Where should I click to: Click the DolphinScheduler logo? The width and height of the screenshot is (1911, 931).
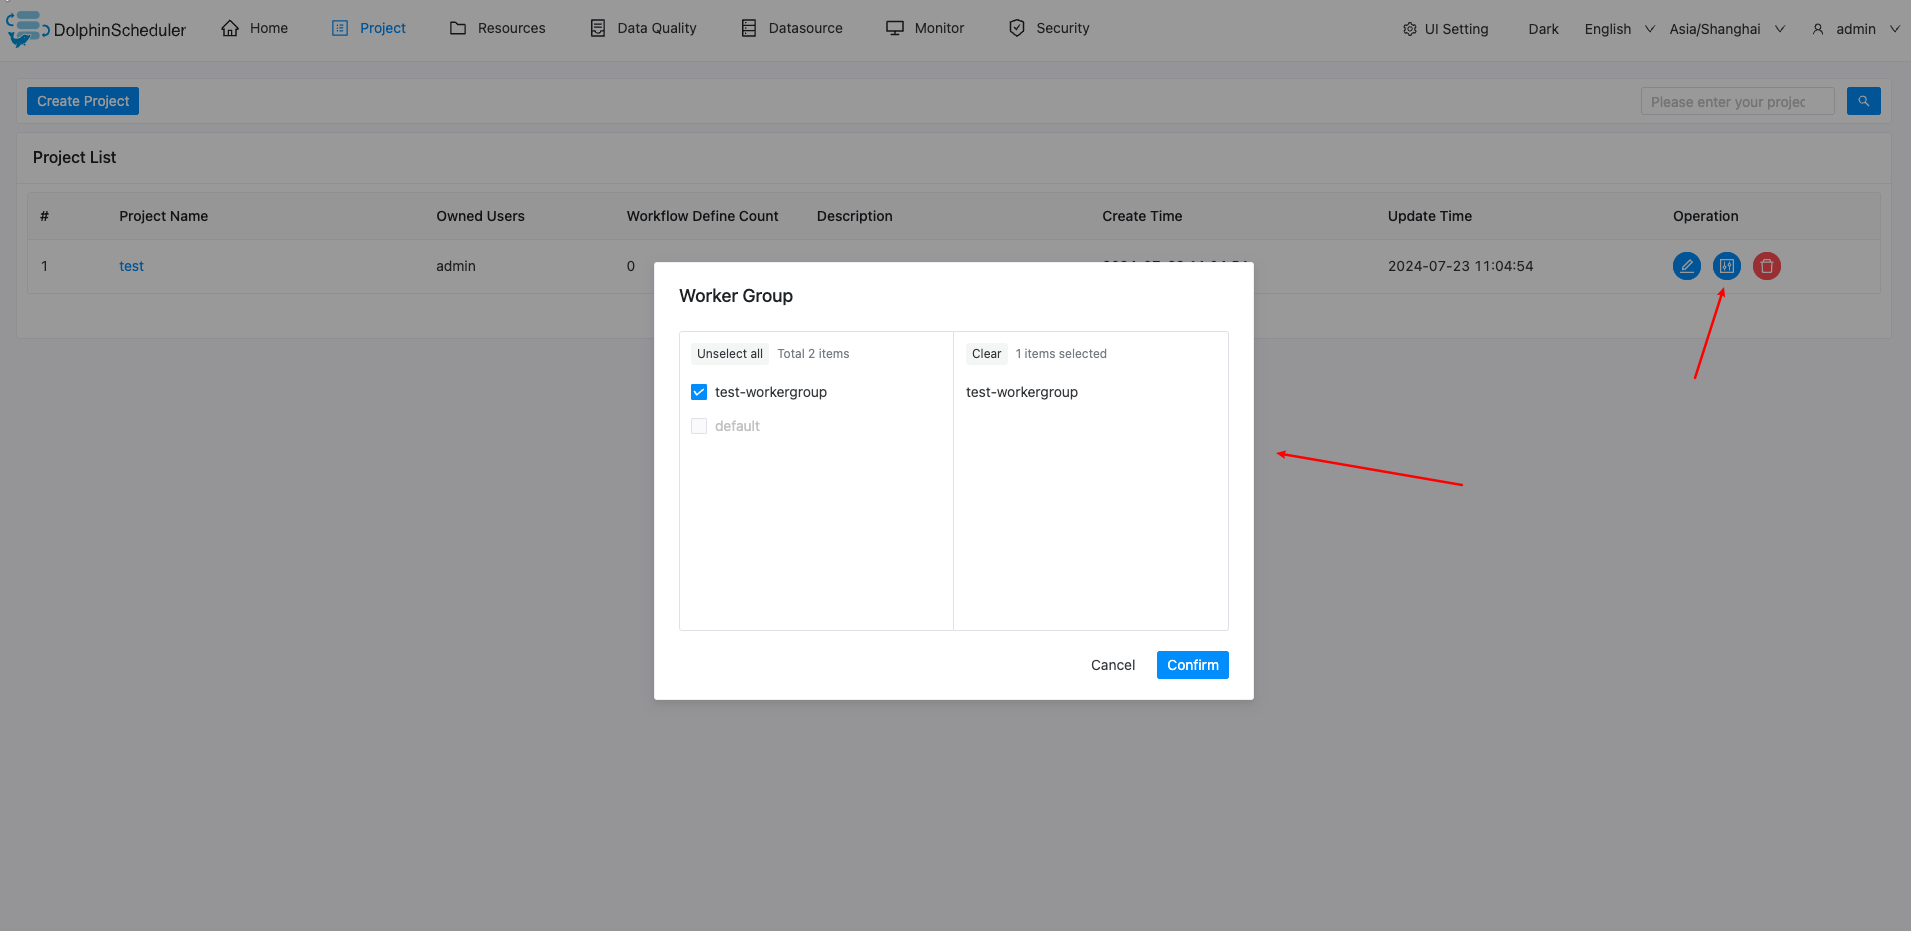coord(26,28)
